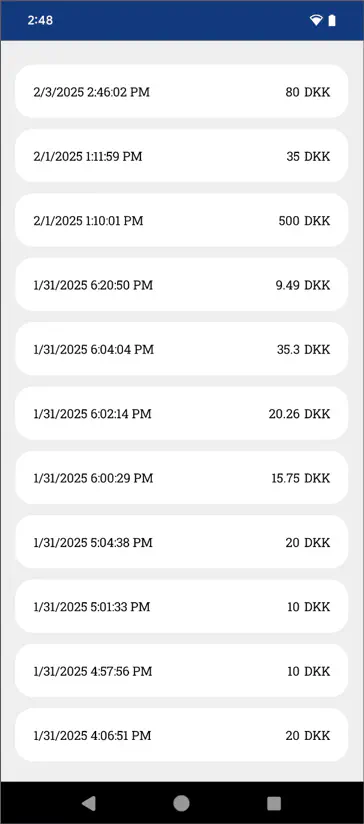364x824 pixels.
Task: Open the 20 DKK transaction at 5:04:38 PM
Action: point(182,542)
